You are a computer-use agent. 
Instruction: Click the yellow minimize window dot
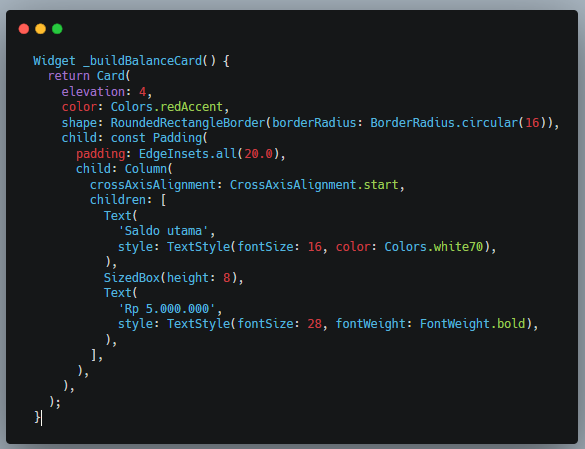41,29
